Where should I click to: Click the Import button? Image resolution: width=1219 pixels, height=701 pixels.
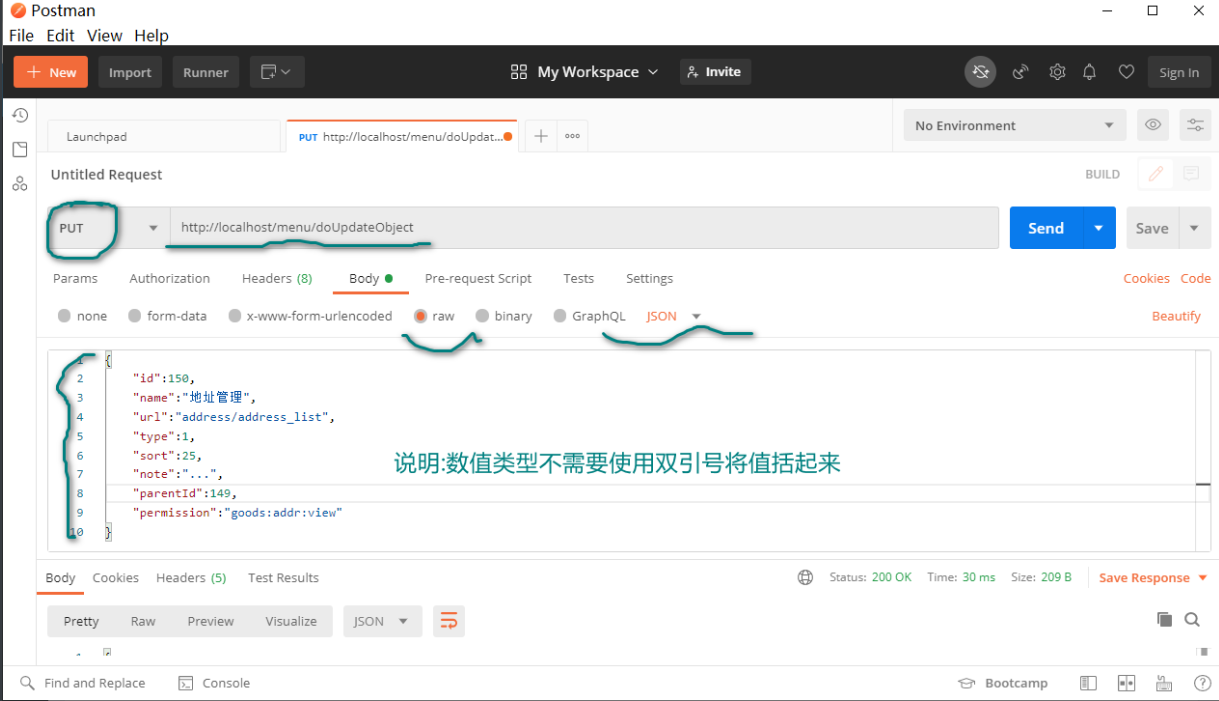(130, 72)
